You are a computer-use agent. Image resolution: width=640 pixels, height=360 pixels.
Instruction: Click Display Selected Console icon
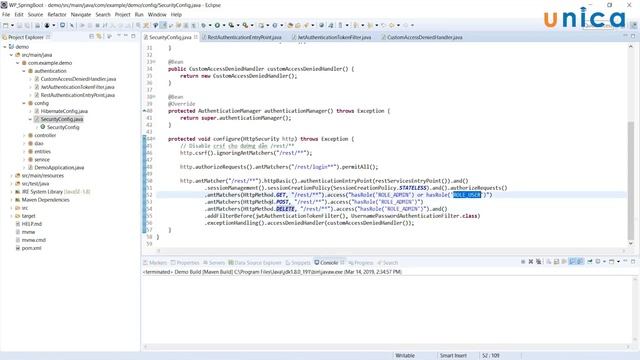point(598,262)
